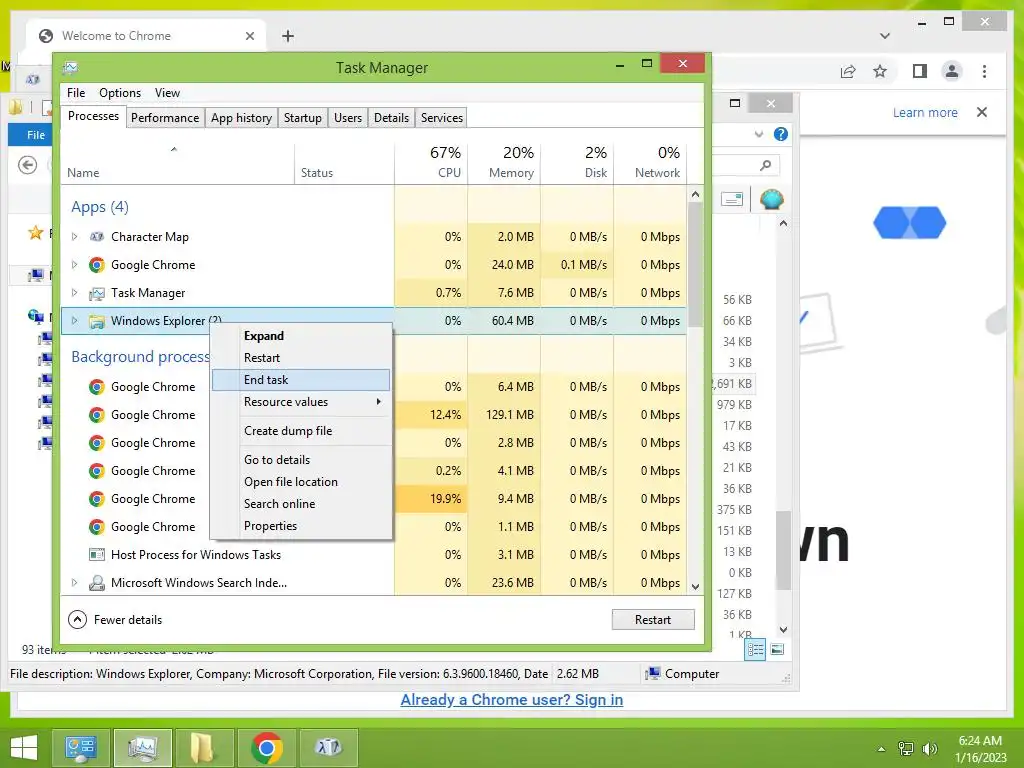Choose Open file location menu entry

pyautogui.click(x=301, y=482)
